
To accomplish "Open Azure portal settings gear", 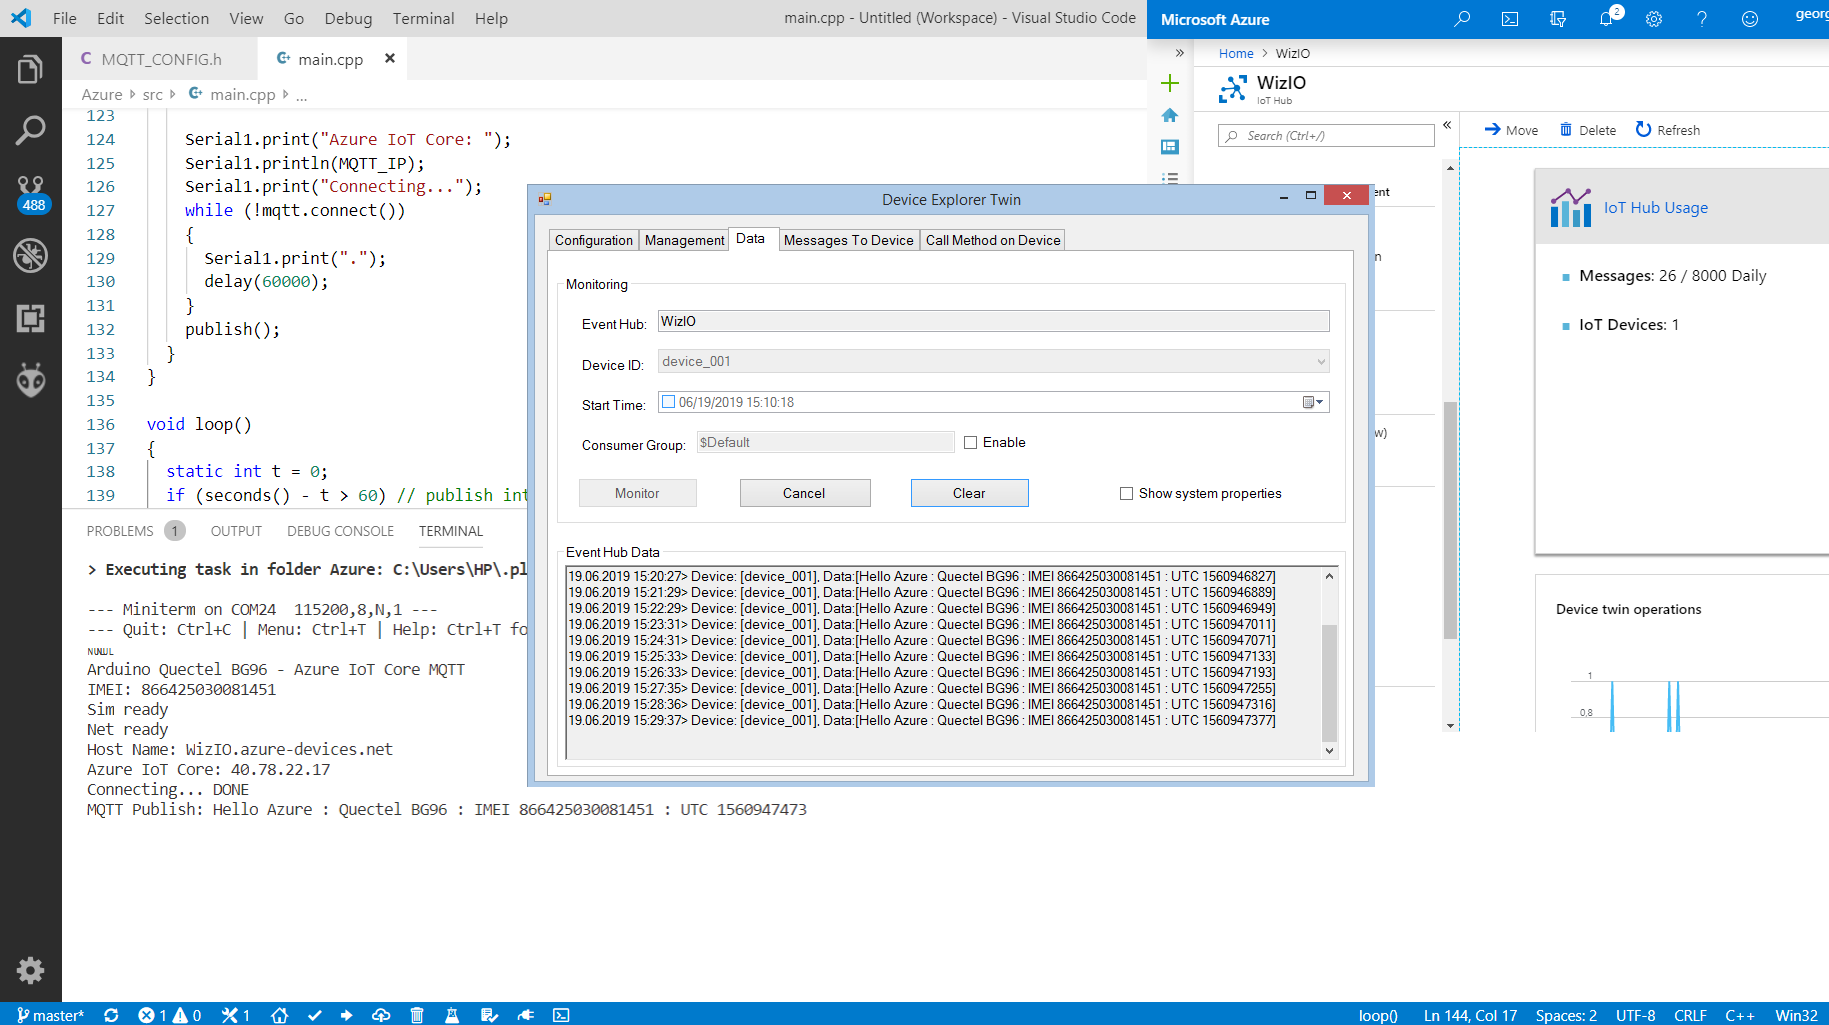I will (x=1654, y=19).
